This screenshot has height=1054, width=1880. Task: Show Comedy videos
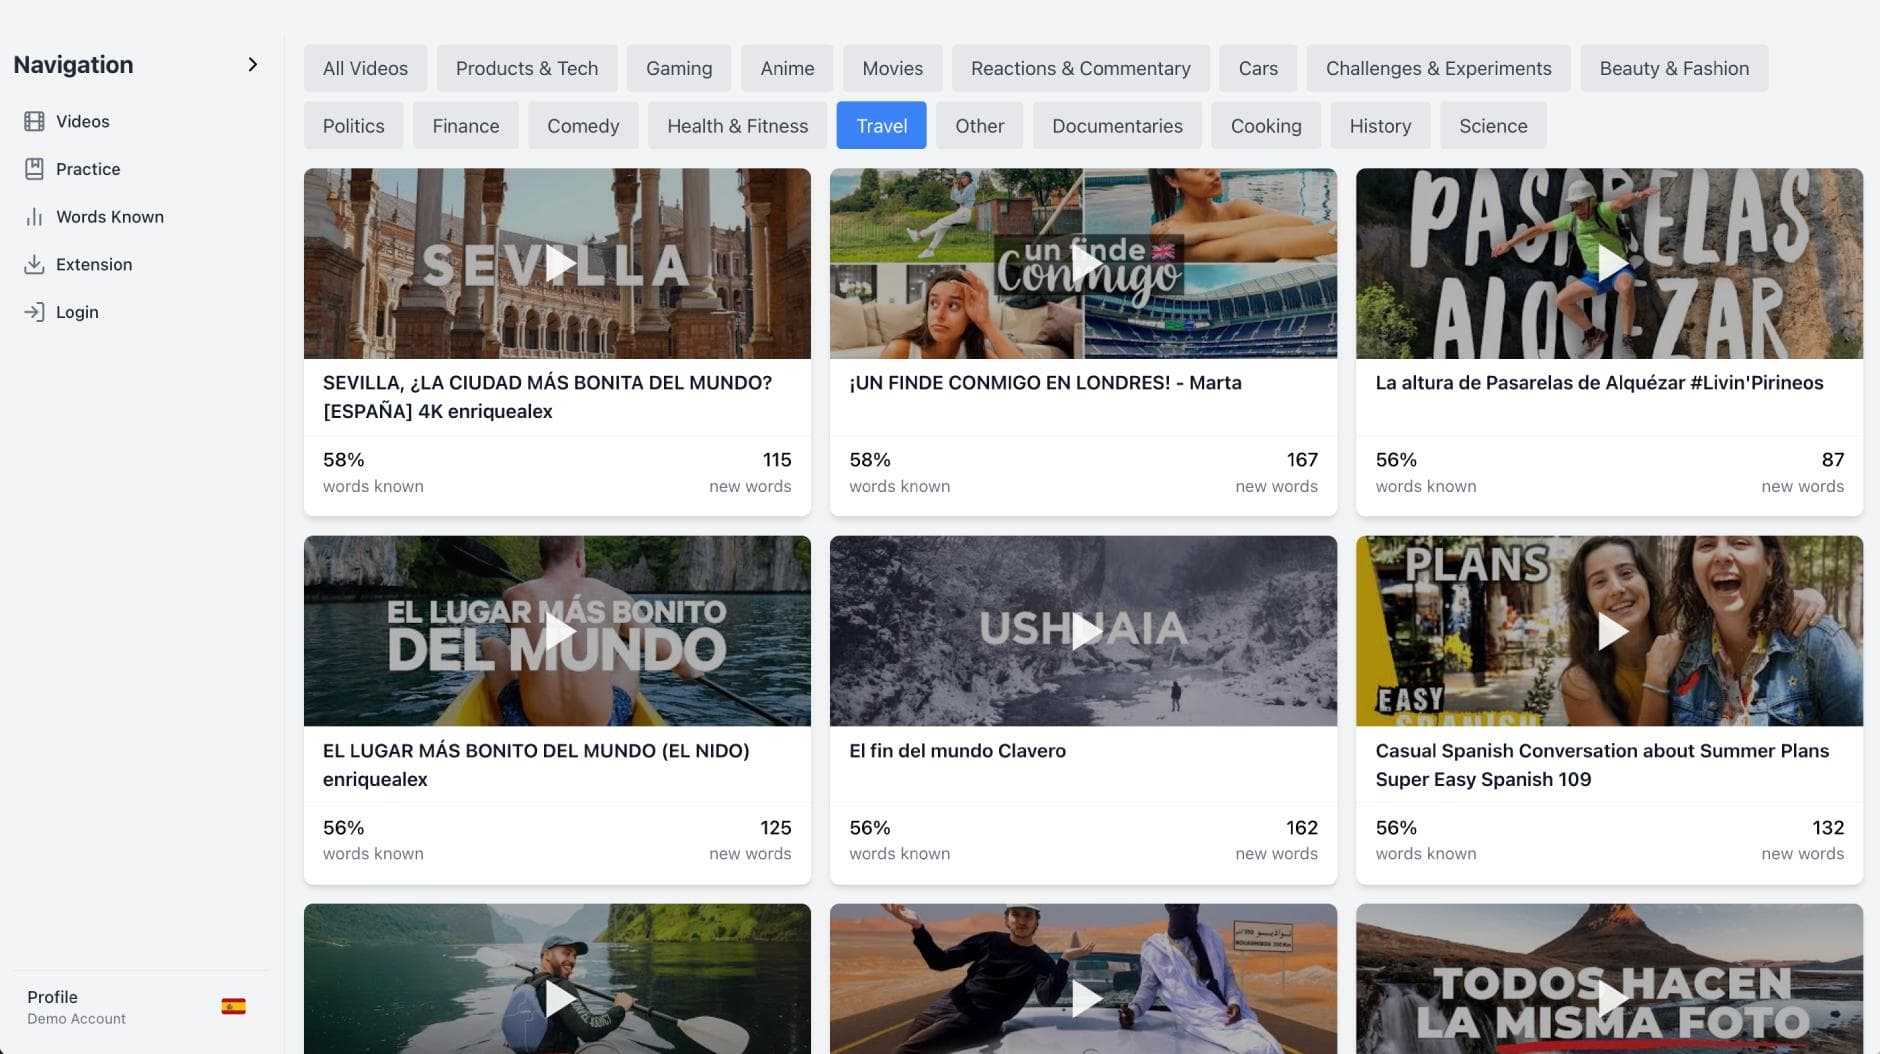point(583,126)
